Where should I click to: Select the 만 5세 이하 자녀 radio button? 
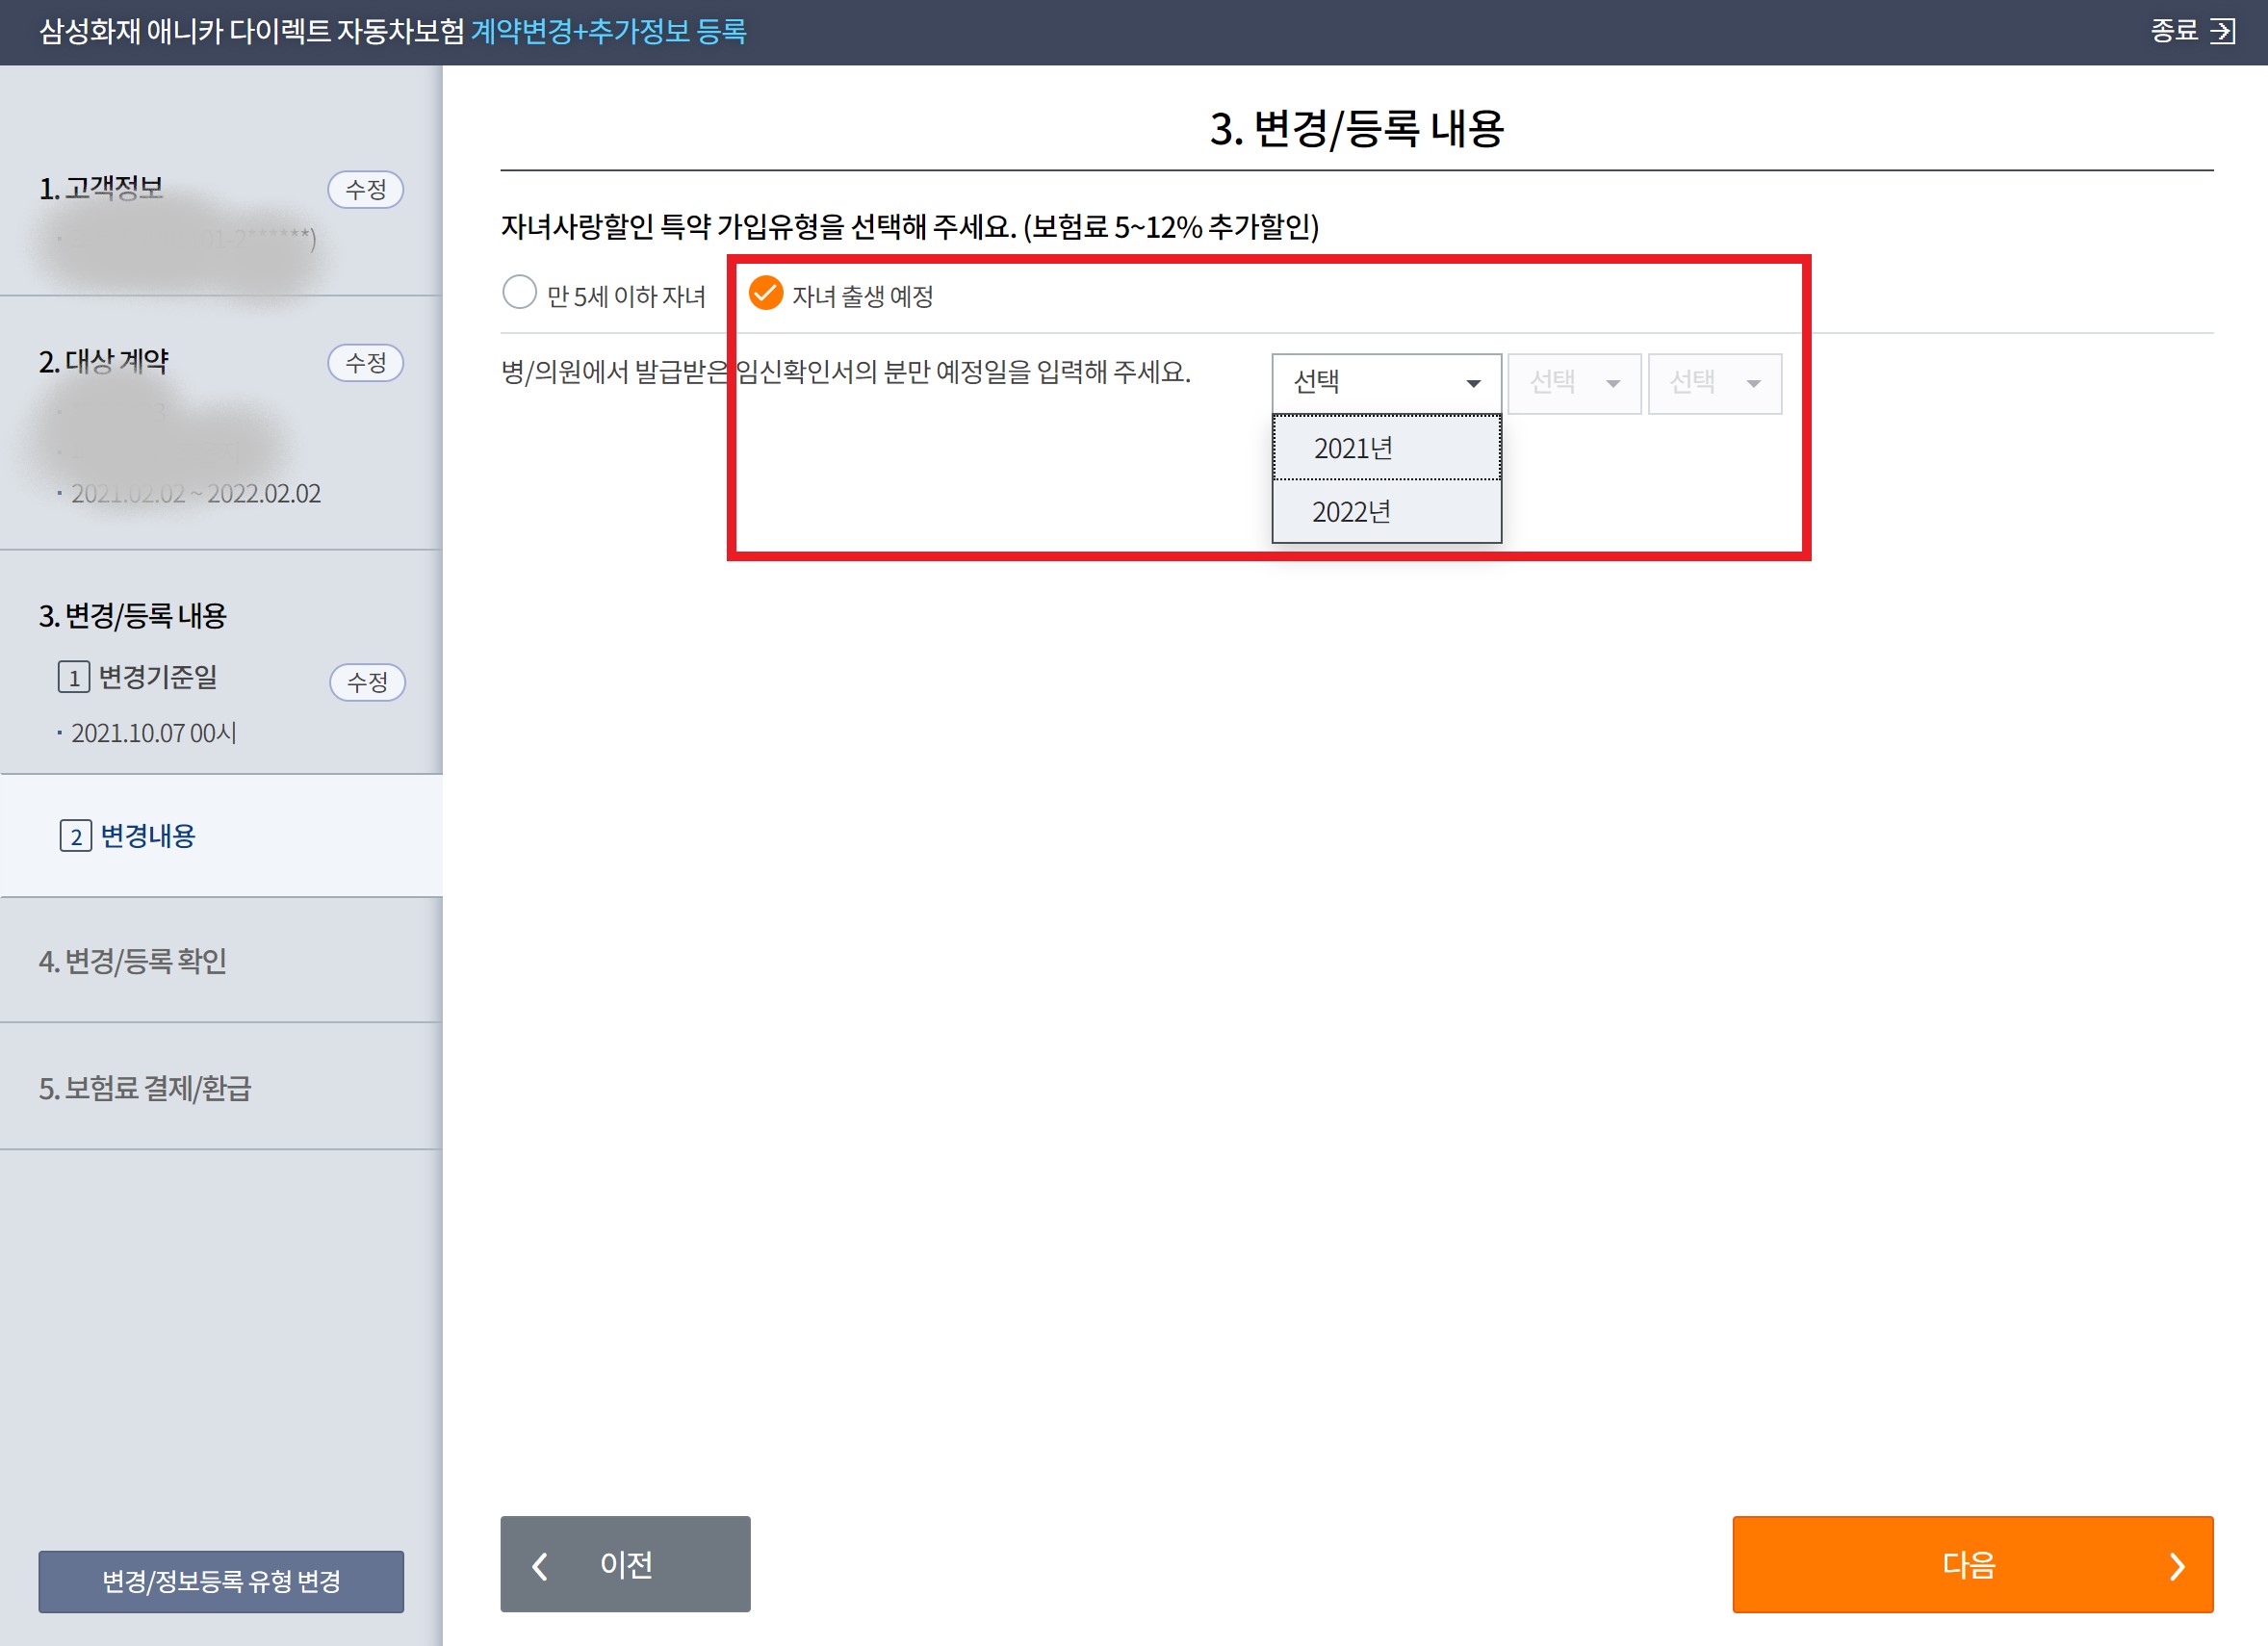519,293
